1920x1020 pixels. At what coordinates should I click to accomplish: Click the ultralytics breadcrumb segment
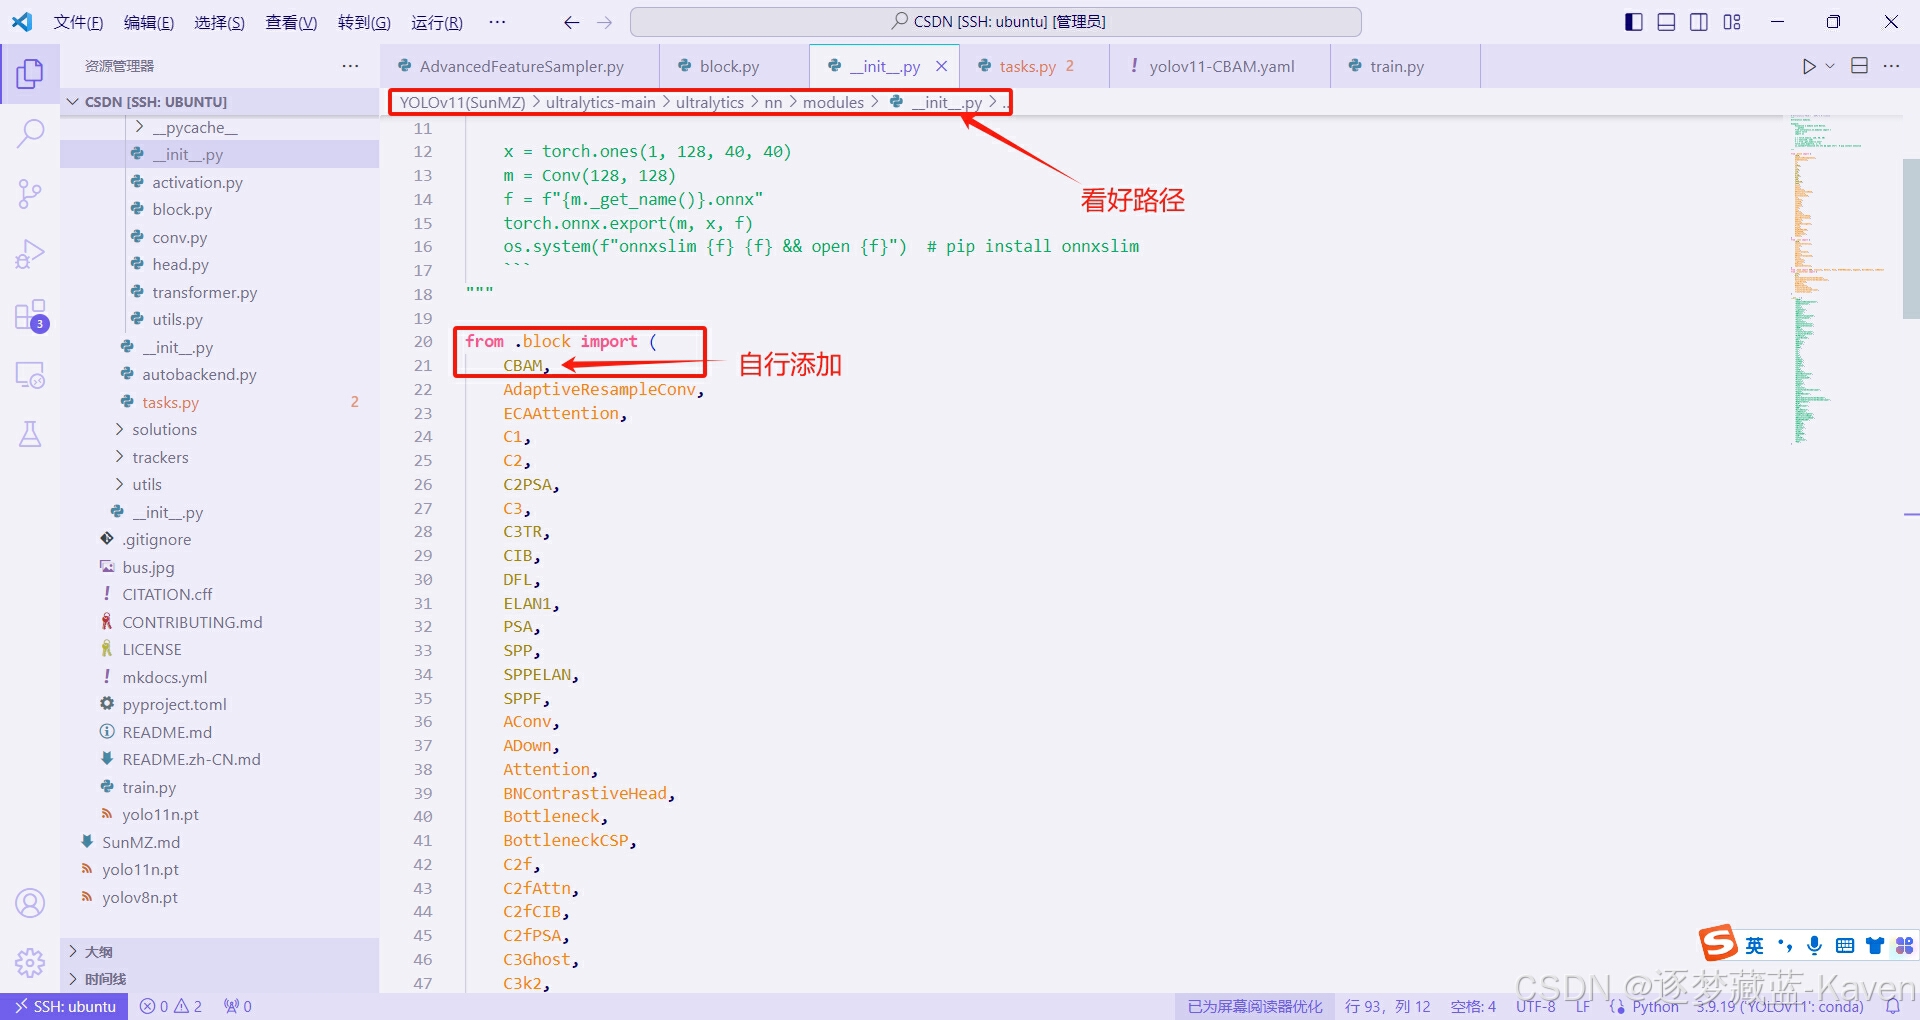(x=709, y=102)
